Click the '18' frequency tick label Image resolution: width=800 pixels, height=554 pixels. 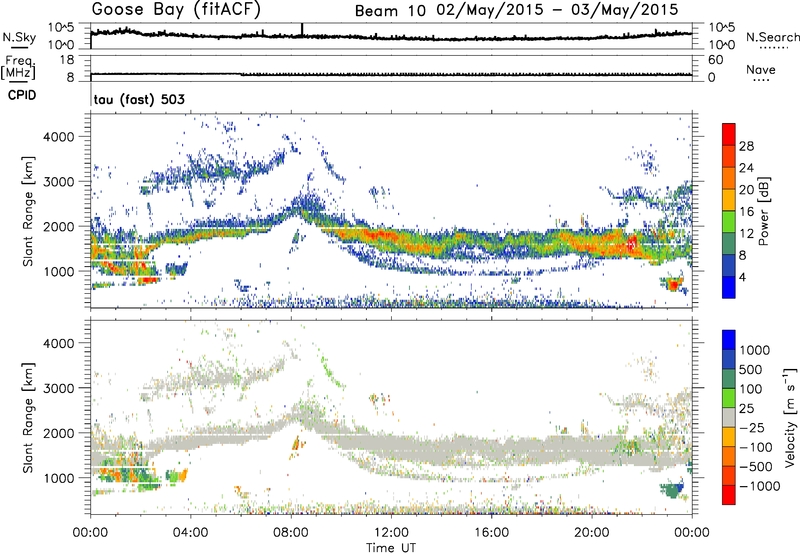66,60
